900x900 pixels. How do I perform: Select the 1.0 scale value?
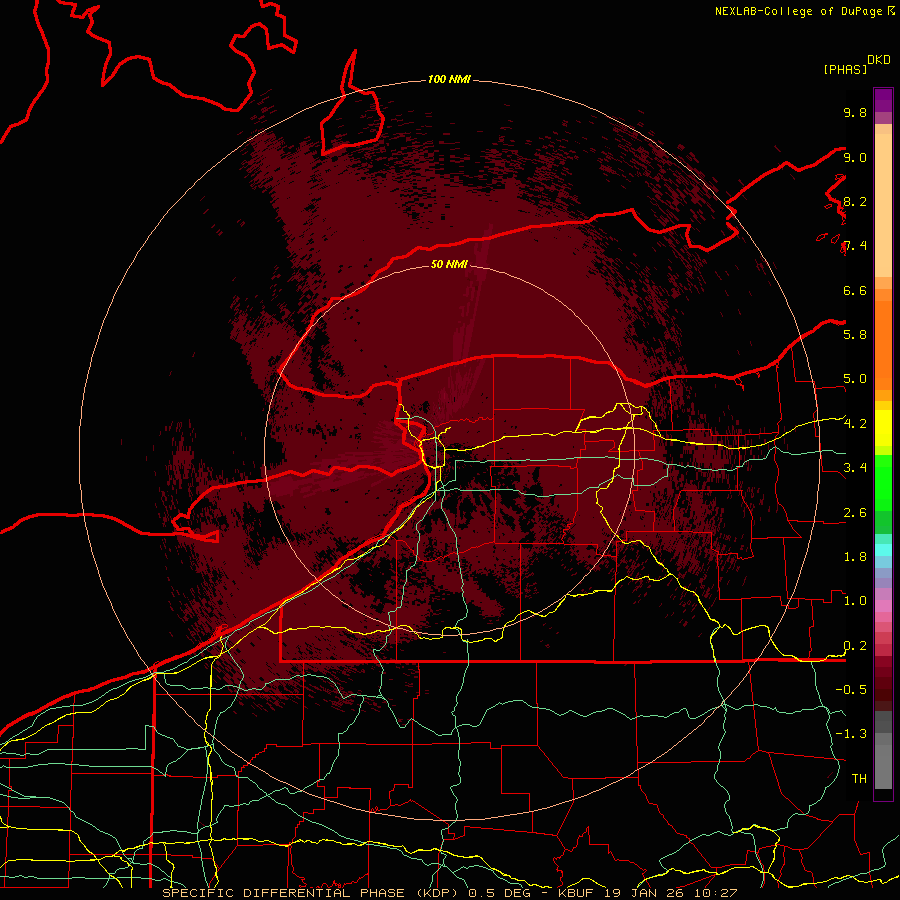point(855,601)
